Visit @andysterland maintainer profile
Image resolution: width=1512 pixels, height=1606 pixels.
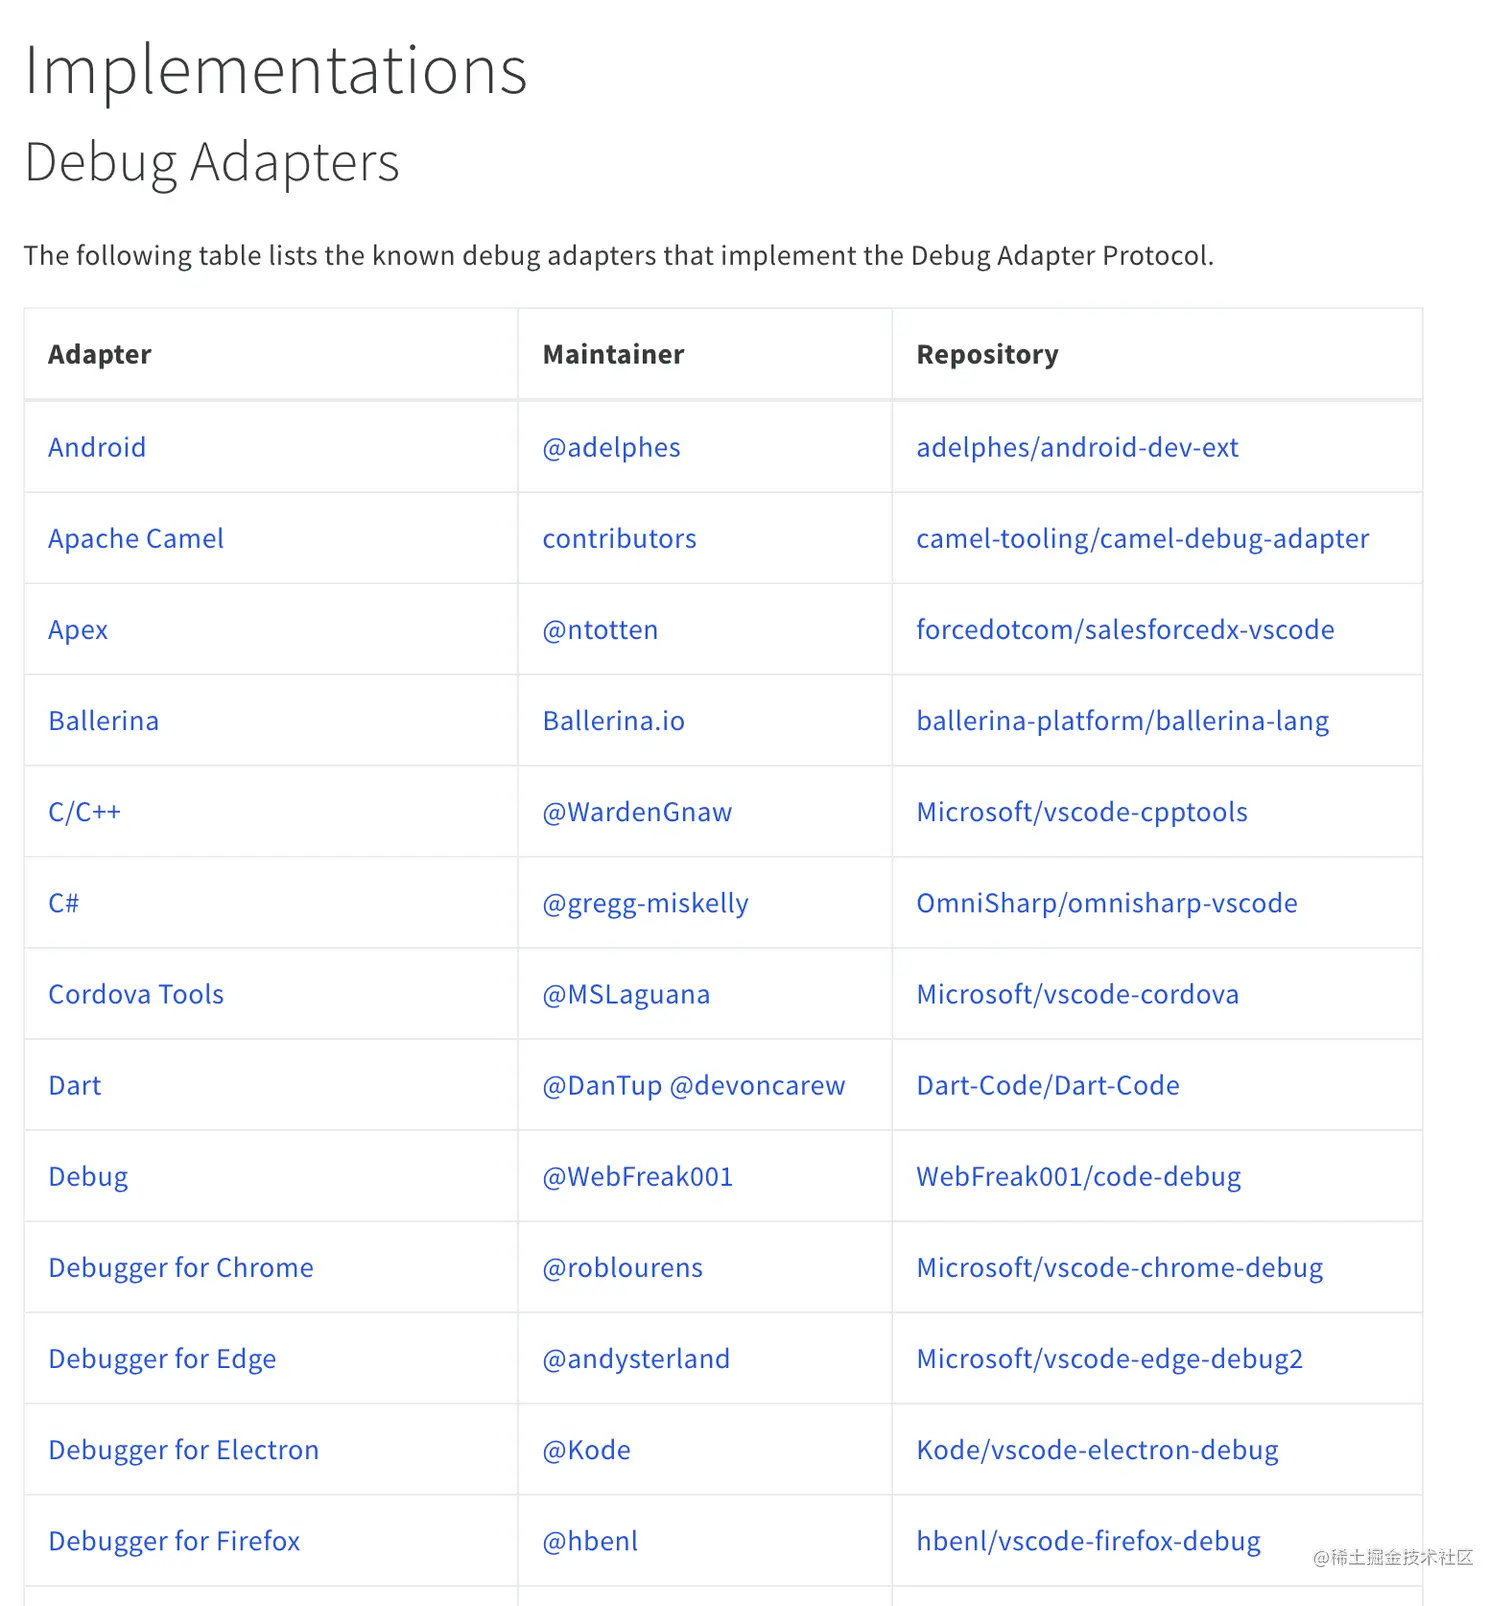click(636, 1359)
